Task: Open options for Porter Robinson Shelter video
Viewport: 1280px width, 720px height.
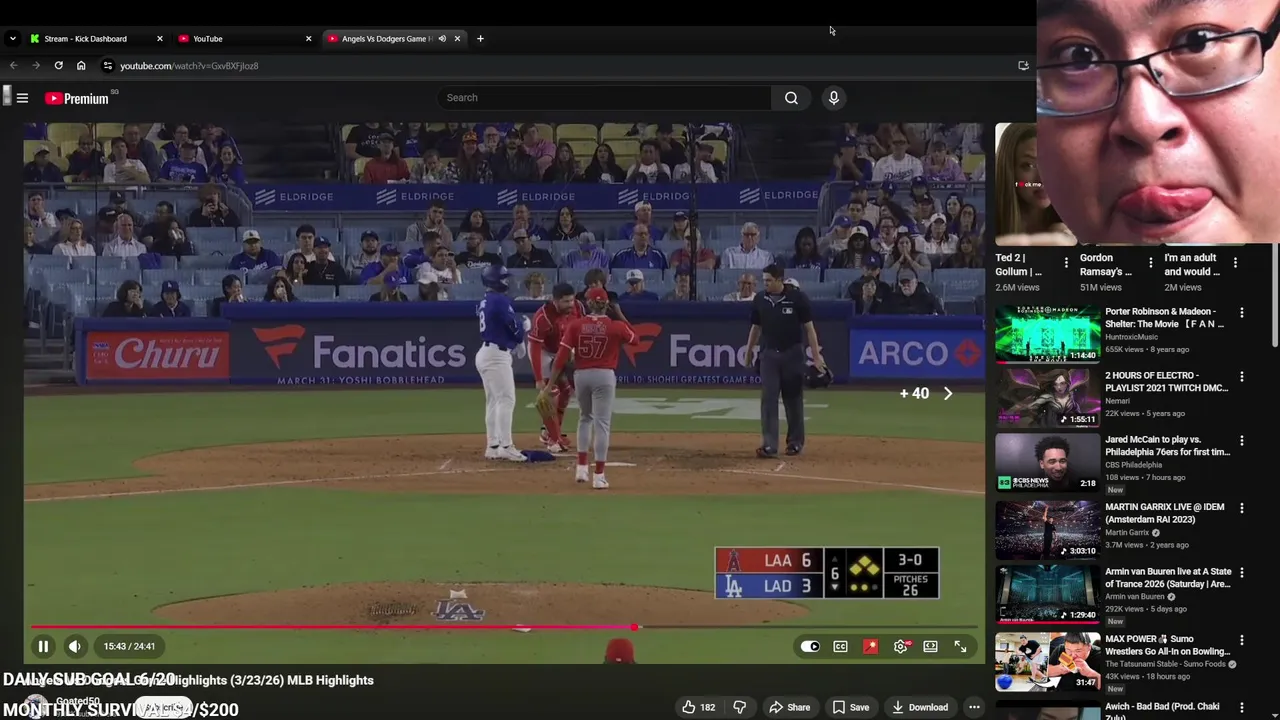Action: coord(1242,313)
